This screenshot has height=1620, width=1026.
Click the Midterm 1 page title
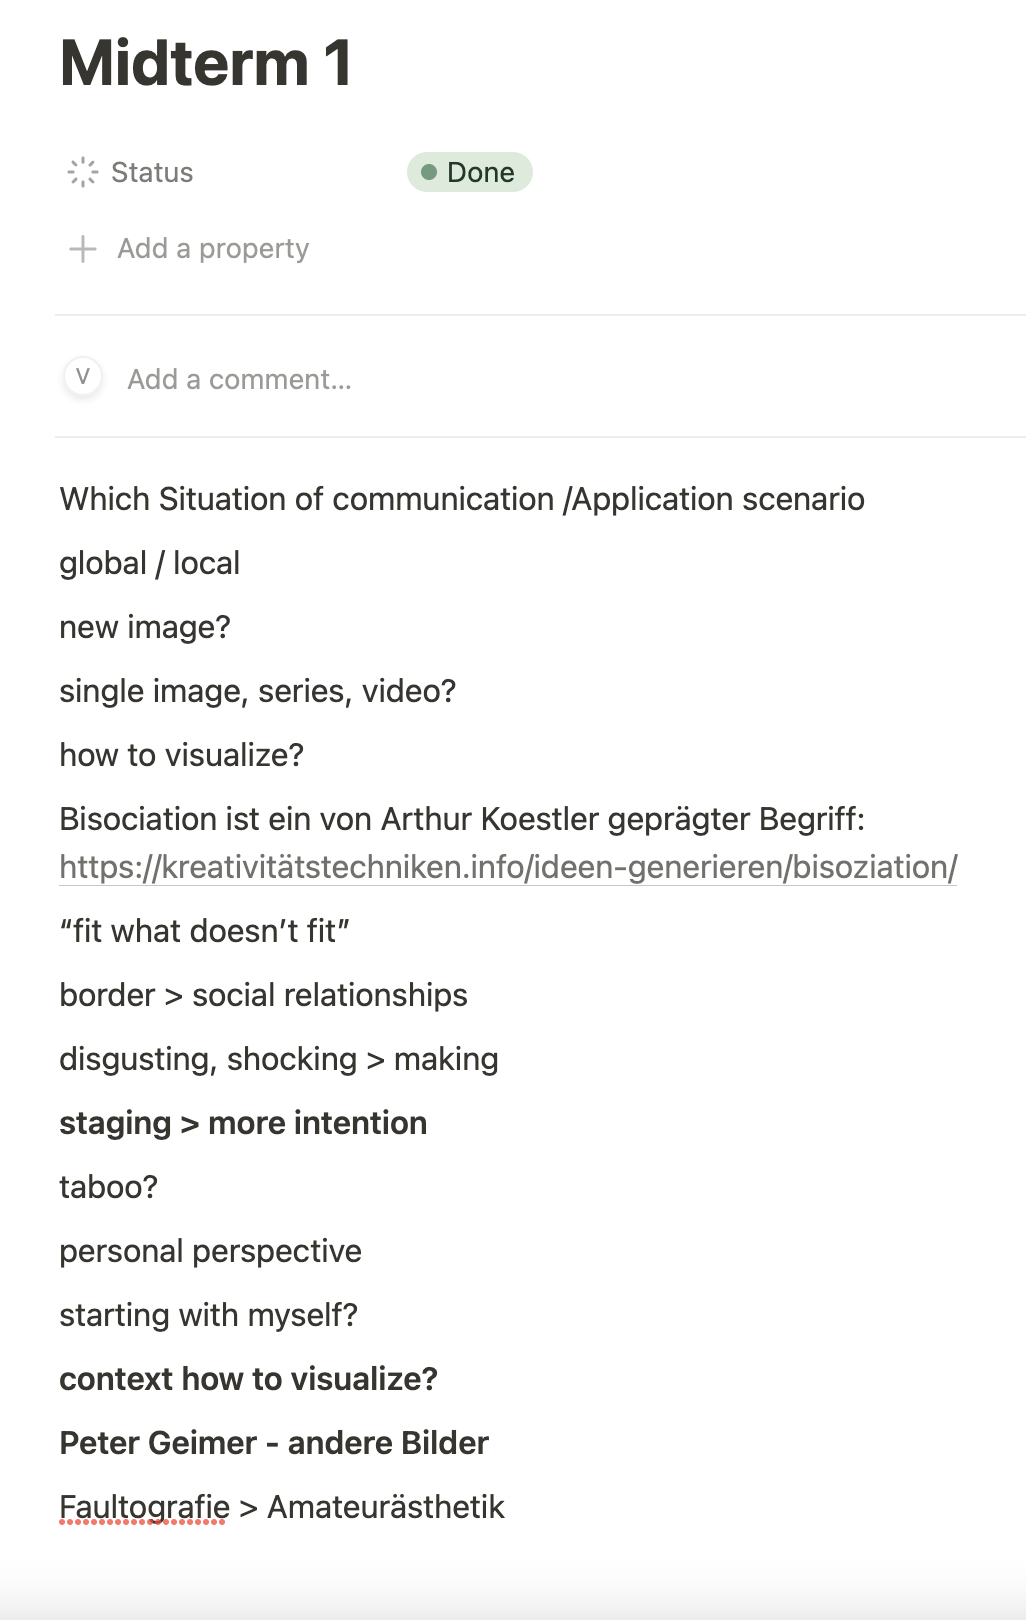click(x=206, y=63)
